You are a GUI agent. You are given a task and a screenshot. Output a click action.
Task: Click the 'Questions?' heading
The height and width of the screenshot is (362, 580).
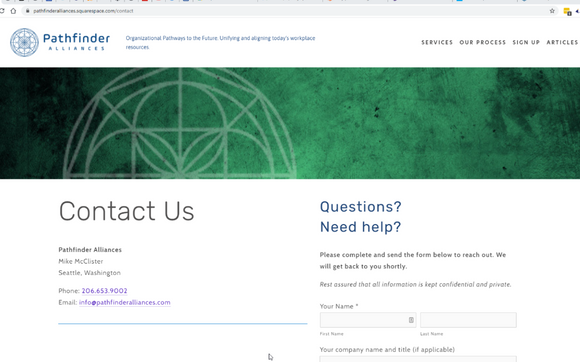[361, 207]
